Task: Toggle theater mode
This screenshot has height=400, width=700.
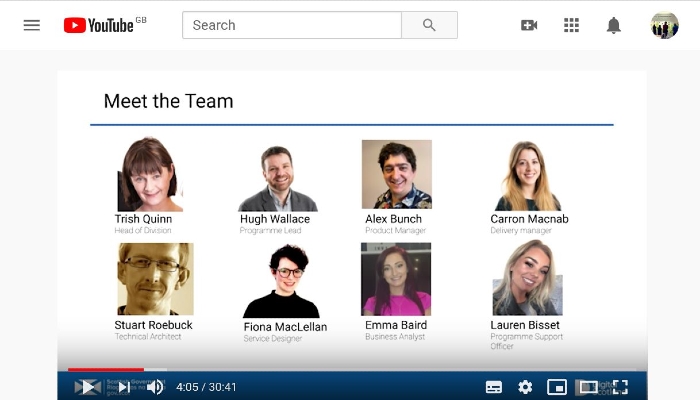Action: coord(588,387)
